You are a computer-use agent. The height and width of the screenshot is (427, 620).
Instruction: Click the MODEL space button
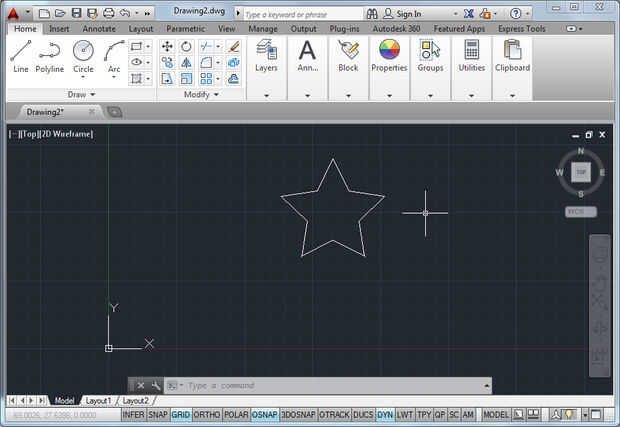click(495, 414)
